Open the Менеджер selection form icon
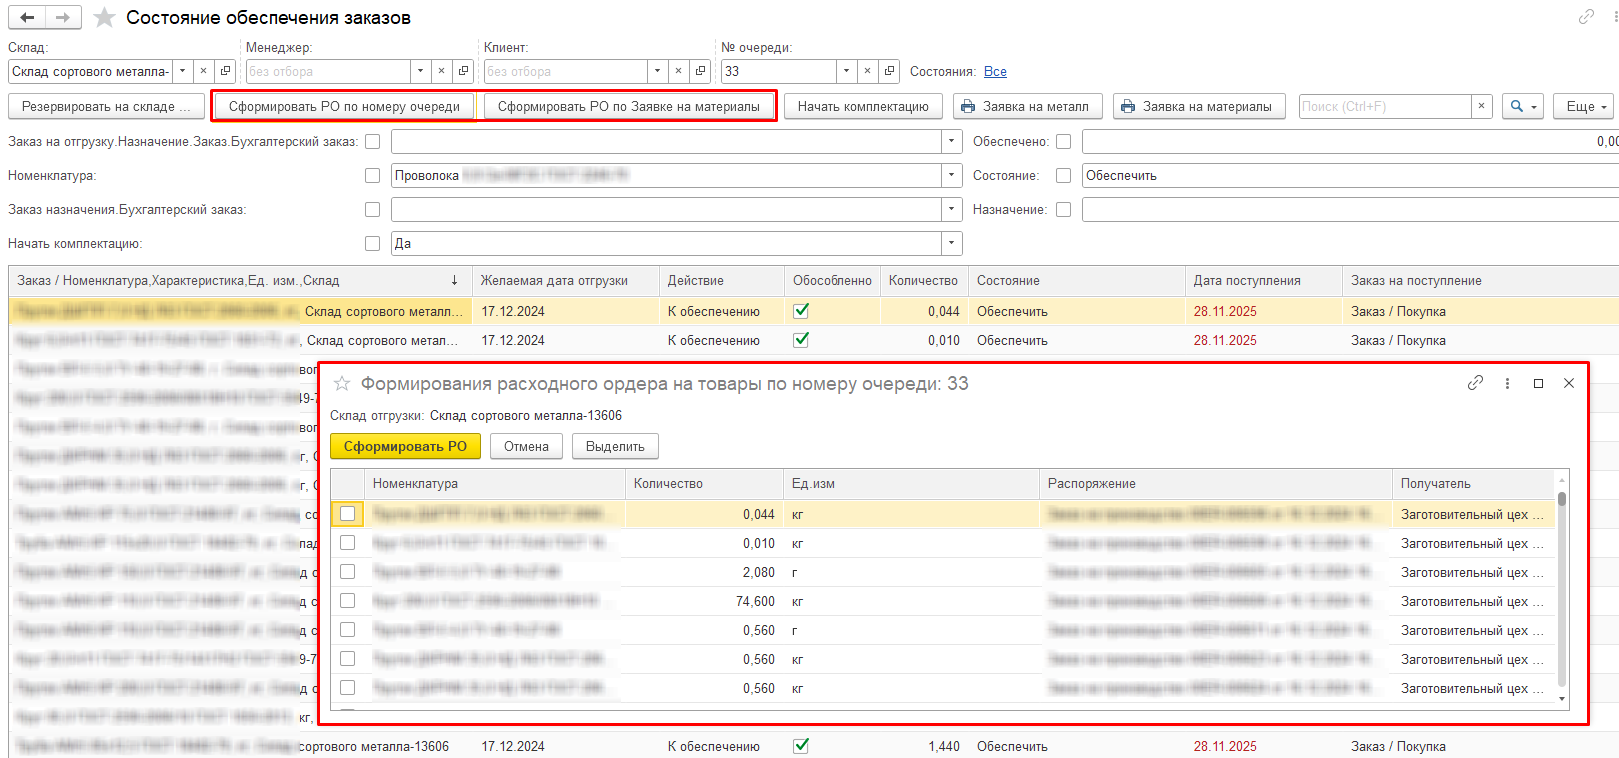This screenshot has height=758, width=1619. click(463, 71)
